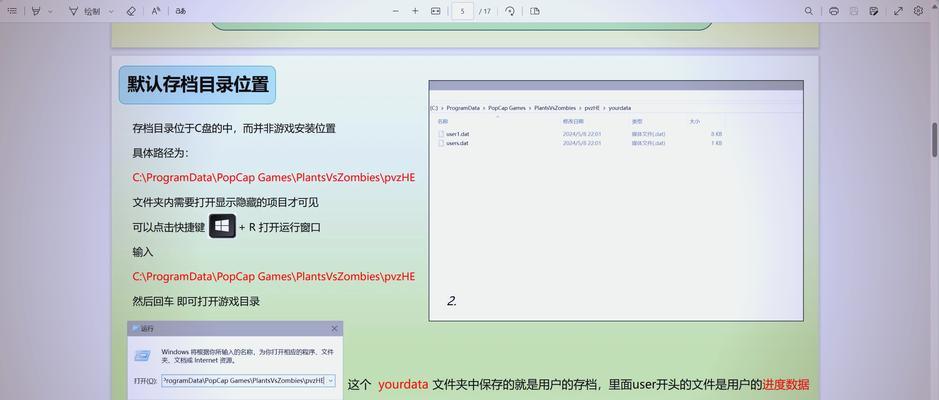Click the Run dialog image's close X

tap(334, 328)
